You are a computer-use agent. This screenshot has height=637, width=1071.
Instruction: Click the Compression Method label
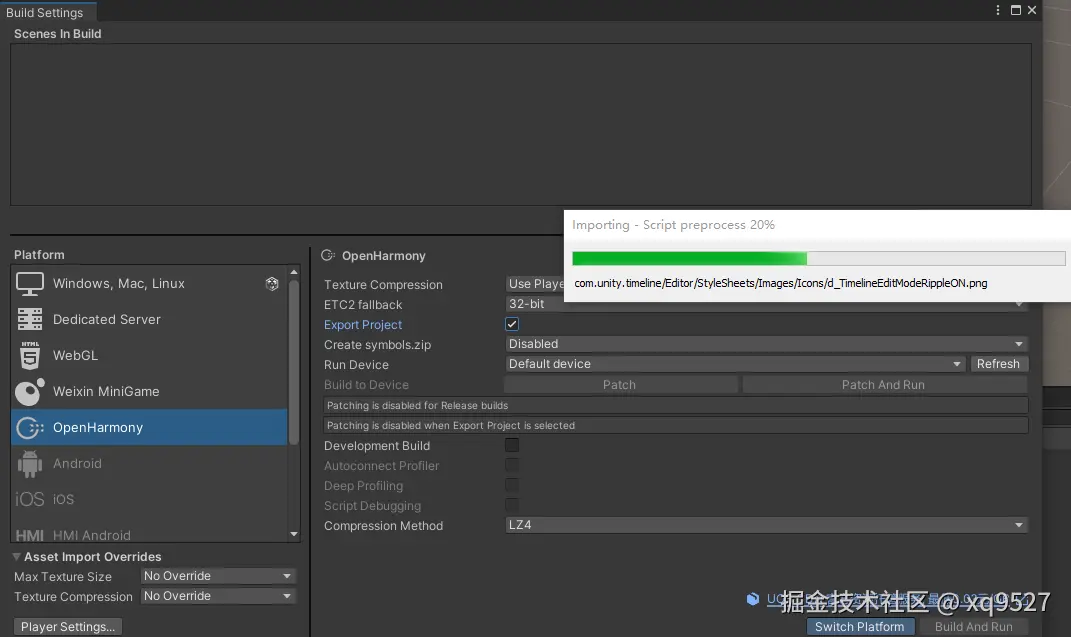coord(383,526)
